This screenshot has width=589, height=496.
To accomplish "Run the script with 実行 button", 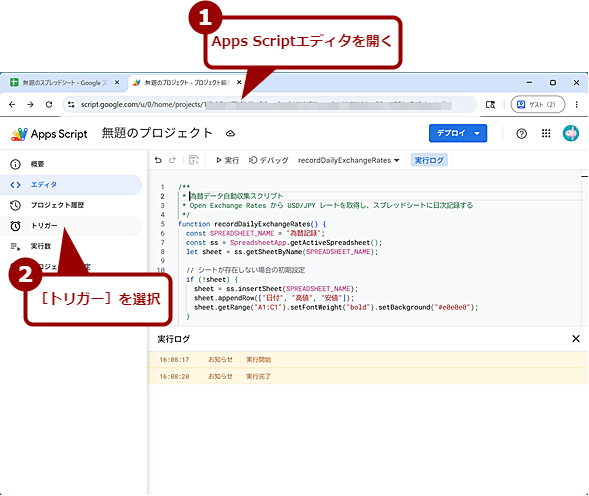I will (228, 160).
